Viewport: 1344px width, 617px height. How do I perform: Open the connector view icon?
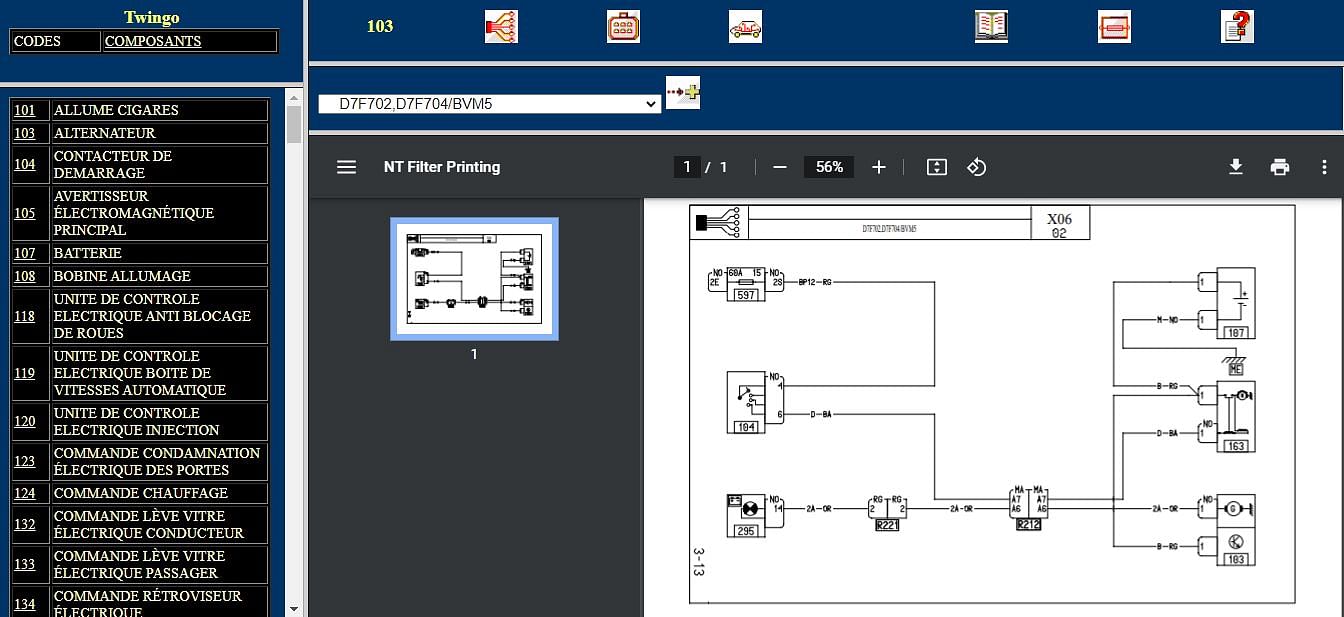623,26
